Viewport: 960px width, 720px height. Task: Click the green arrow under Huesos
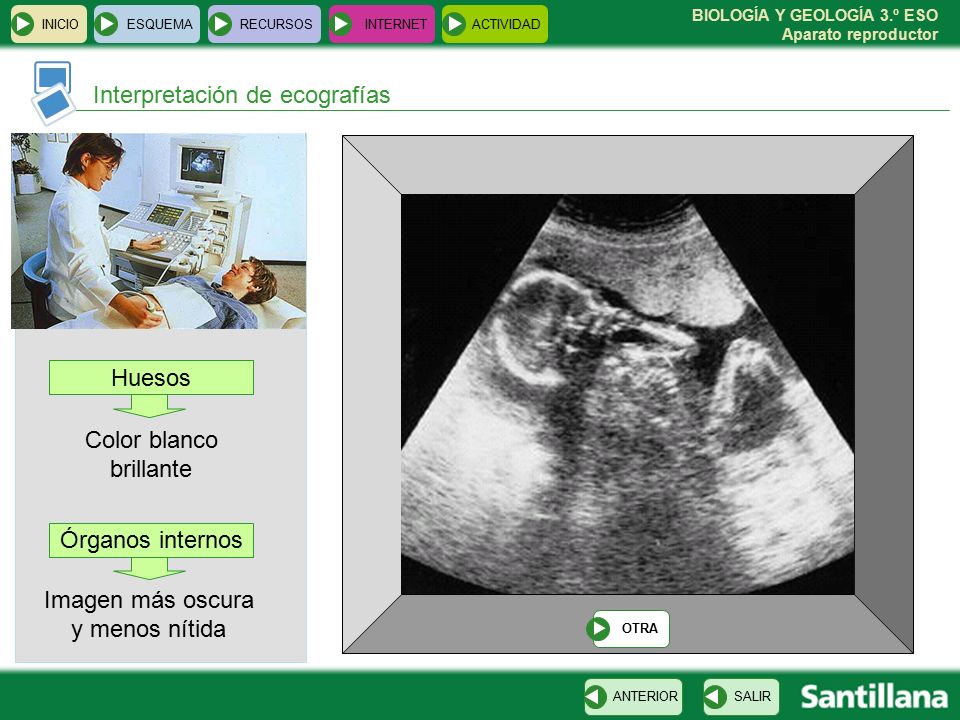tap(149, 407)
